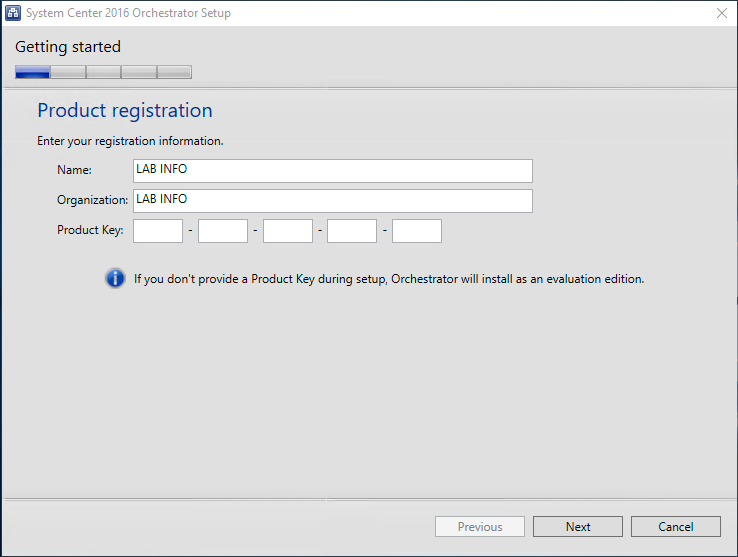
Task: Click the Product registration heading
Action: 125,111
